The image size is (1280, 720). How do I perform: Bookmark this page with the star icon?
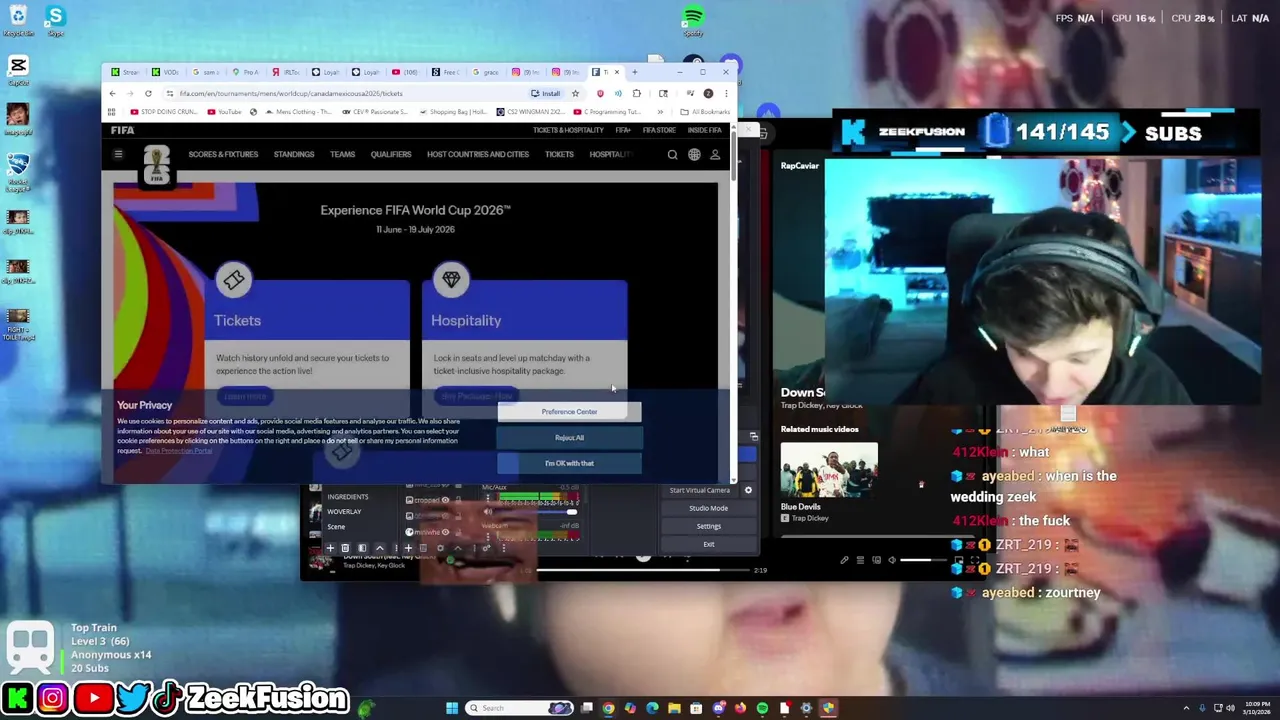click(575, 93)
